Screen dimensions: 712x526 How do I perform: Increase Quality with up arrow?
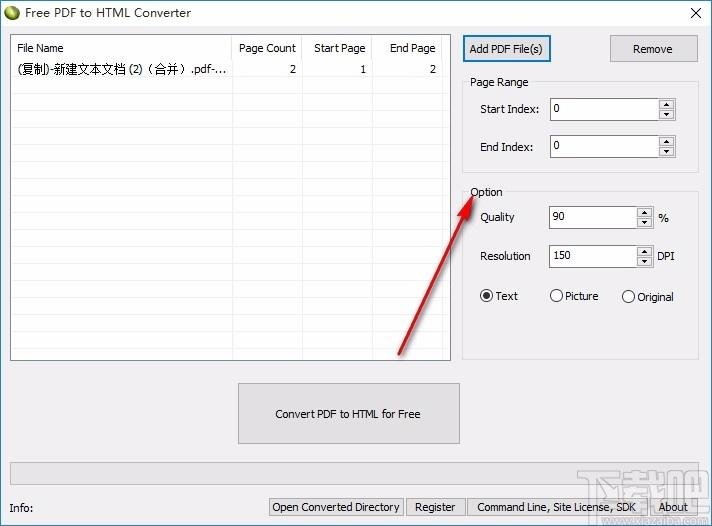[x=644, y=212]
